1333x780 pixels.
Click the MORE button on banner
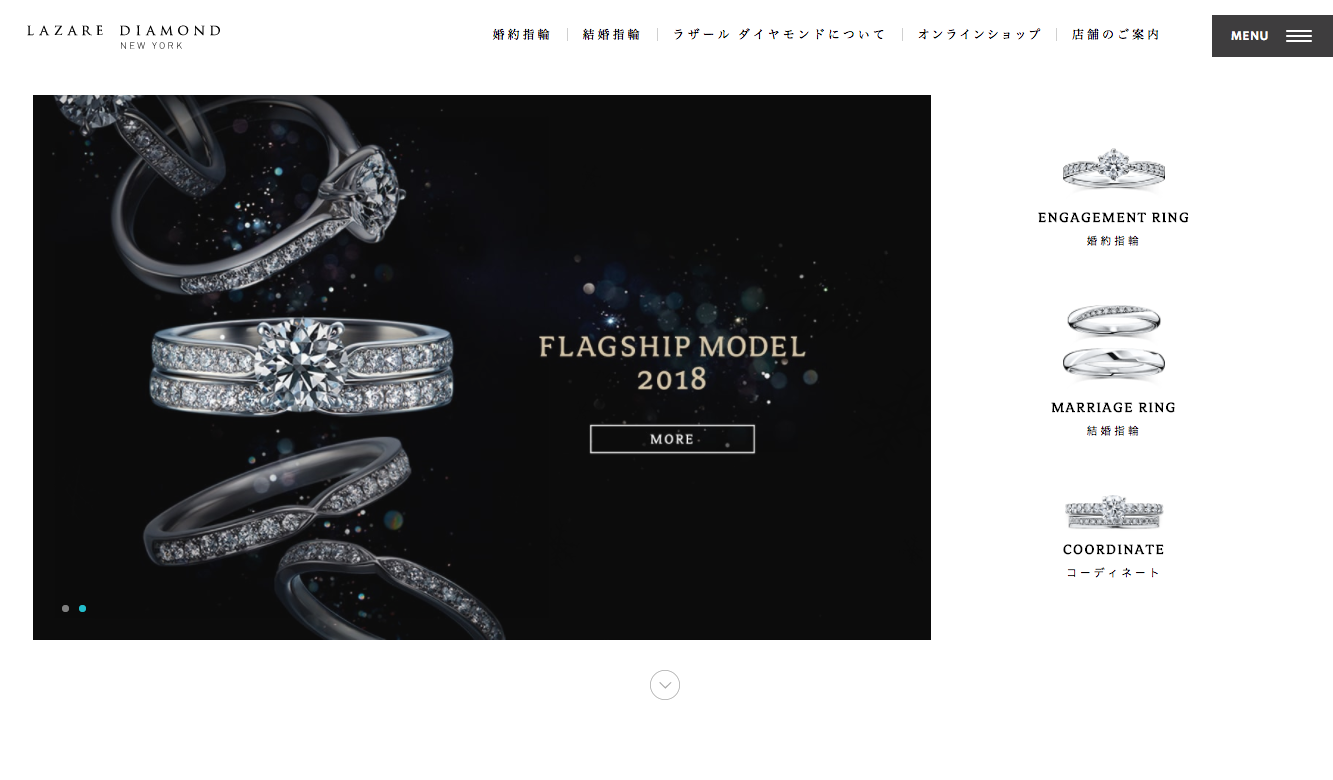[672, 439]
